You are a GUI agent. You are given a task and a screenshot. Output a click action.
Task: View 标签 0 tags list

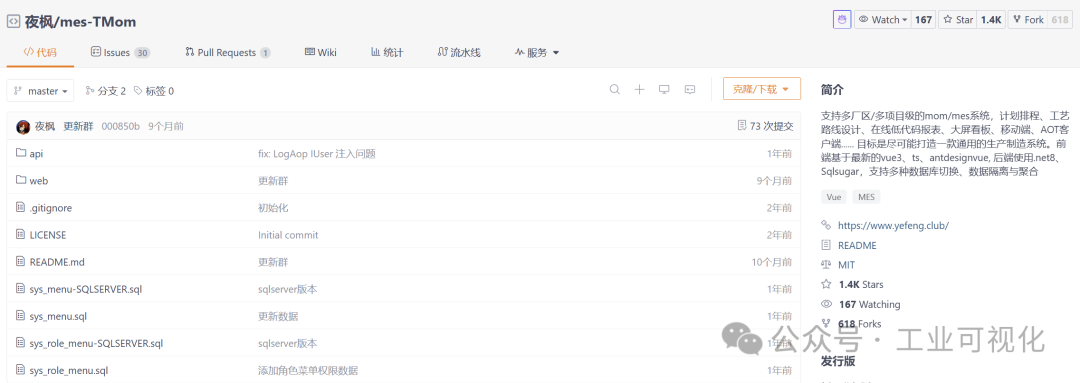pos(154,90)
